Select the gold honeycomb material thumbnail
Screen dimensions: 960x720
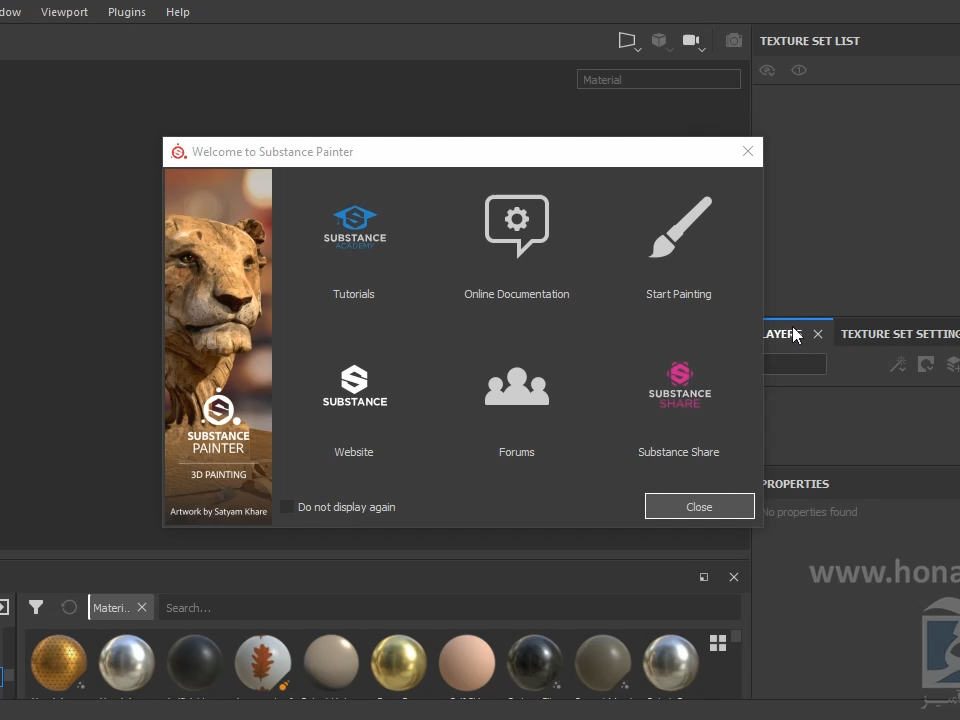point(59,662)
